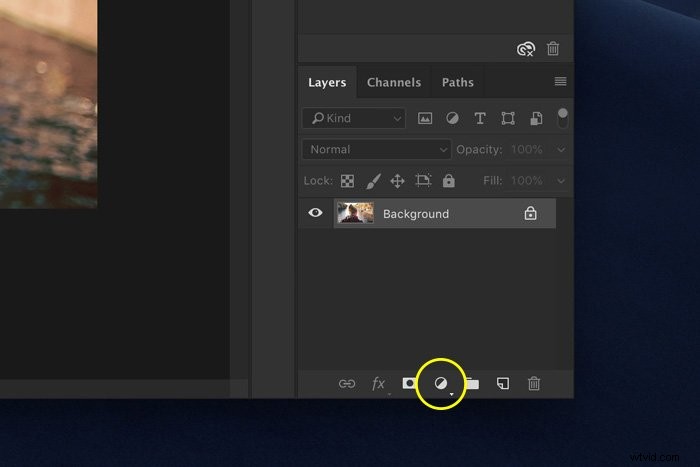This screenshot has width=700, height=467.
Task: Switch to the Paths tab
Action: (x=458, y=82)
